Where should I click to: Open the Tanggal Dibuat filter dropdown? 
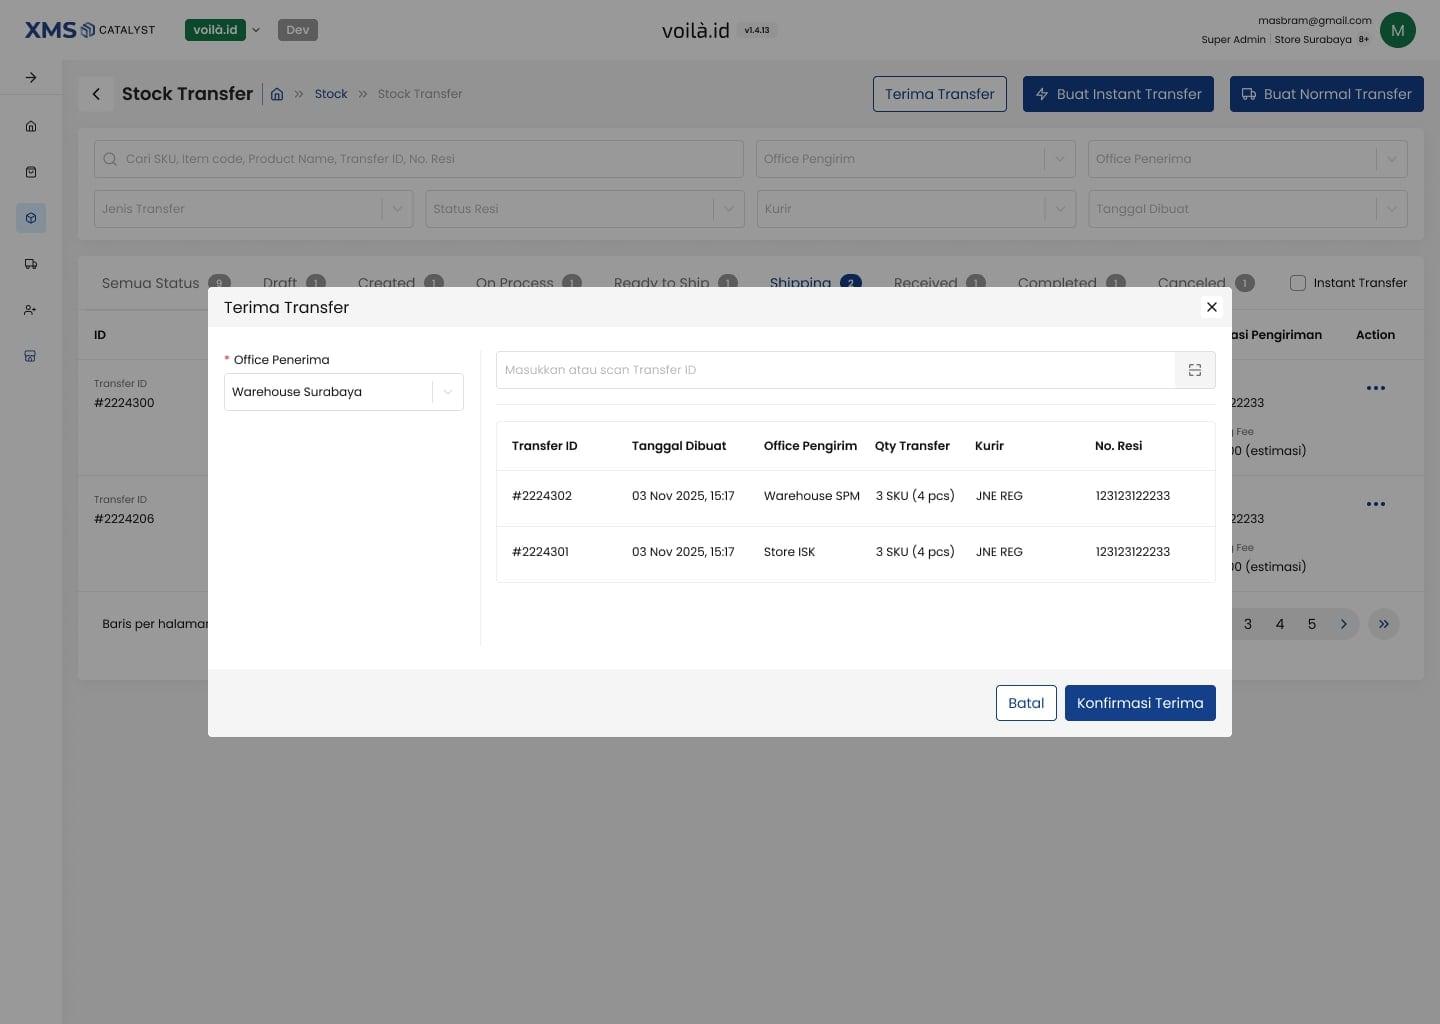pos(1248,209)
